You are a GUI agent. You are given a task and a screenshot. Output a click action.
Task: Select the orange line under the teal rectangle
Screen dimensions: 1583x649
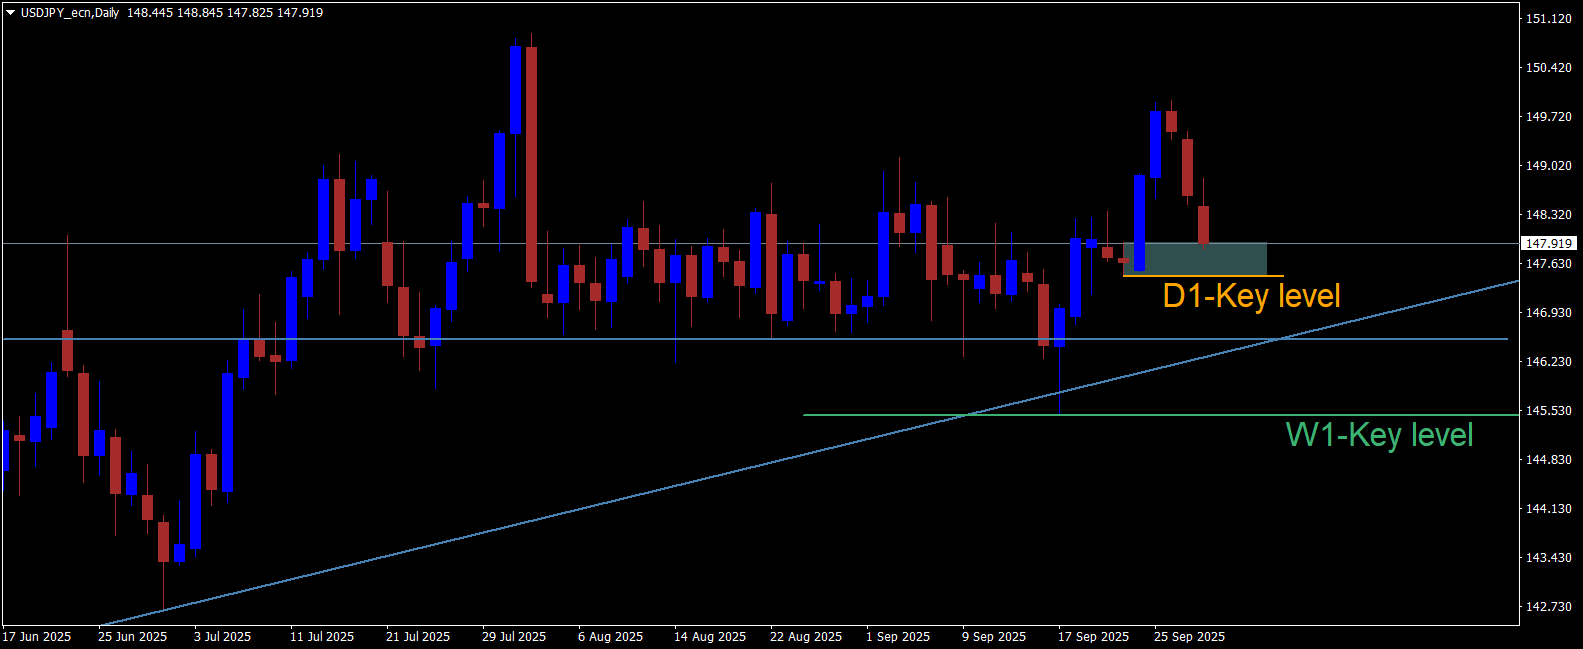tap(1203, 276)
